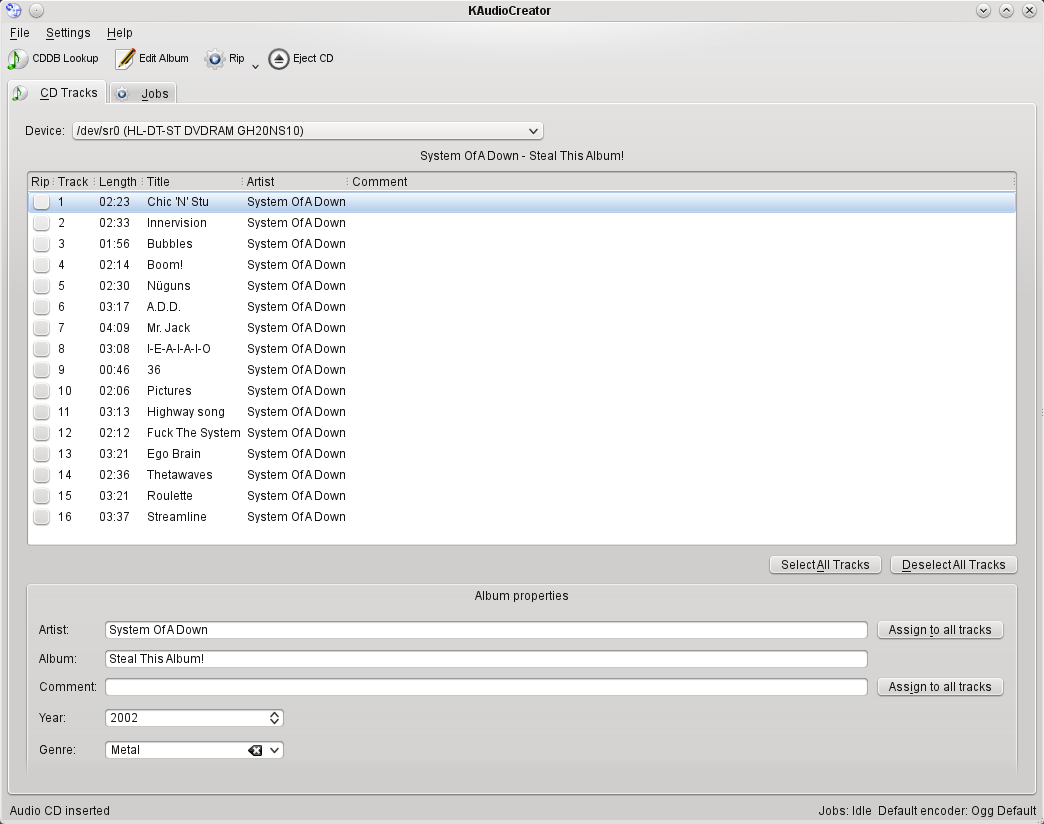Screen dimensions: 1044x824
Task: Select the title Thetawaves
Action: point(180,475)
